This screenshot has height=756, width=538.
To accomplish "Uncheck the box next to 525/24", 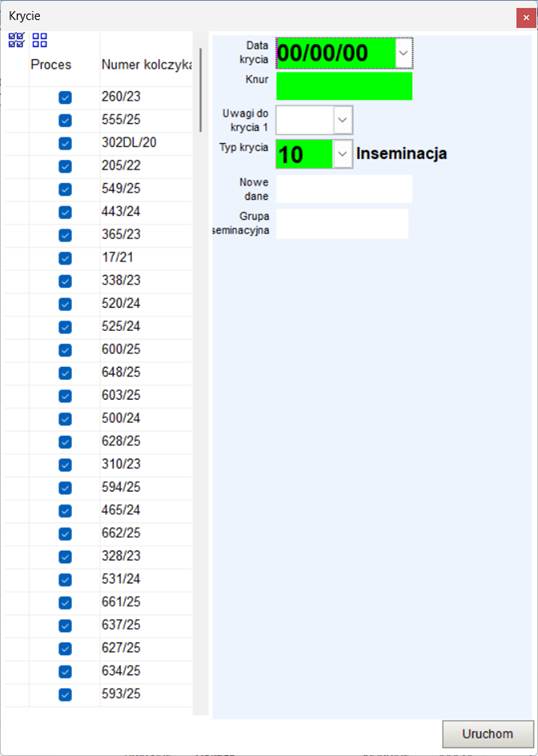I will tap(65, 327).
